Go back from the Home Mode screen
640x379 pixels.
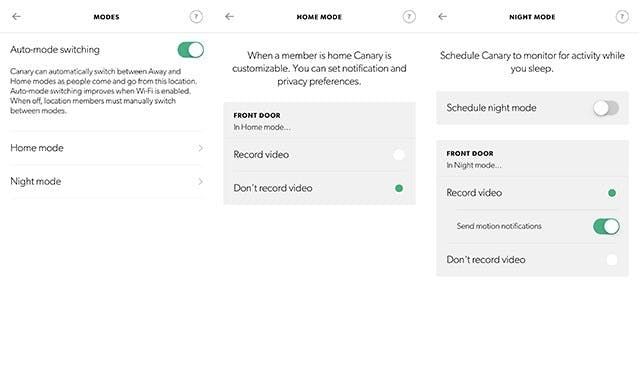click(229, 16)
